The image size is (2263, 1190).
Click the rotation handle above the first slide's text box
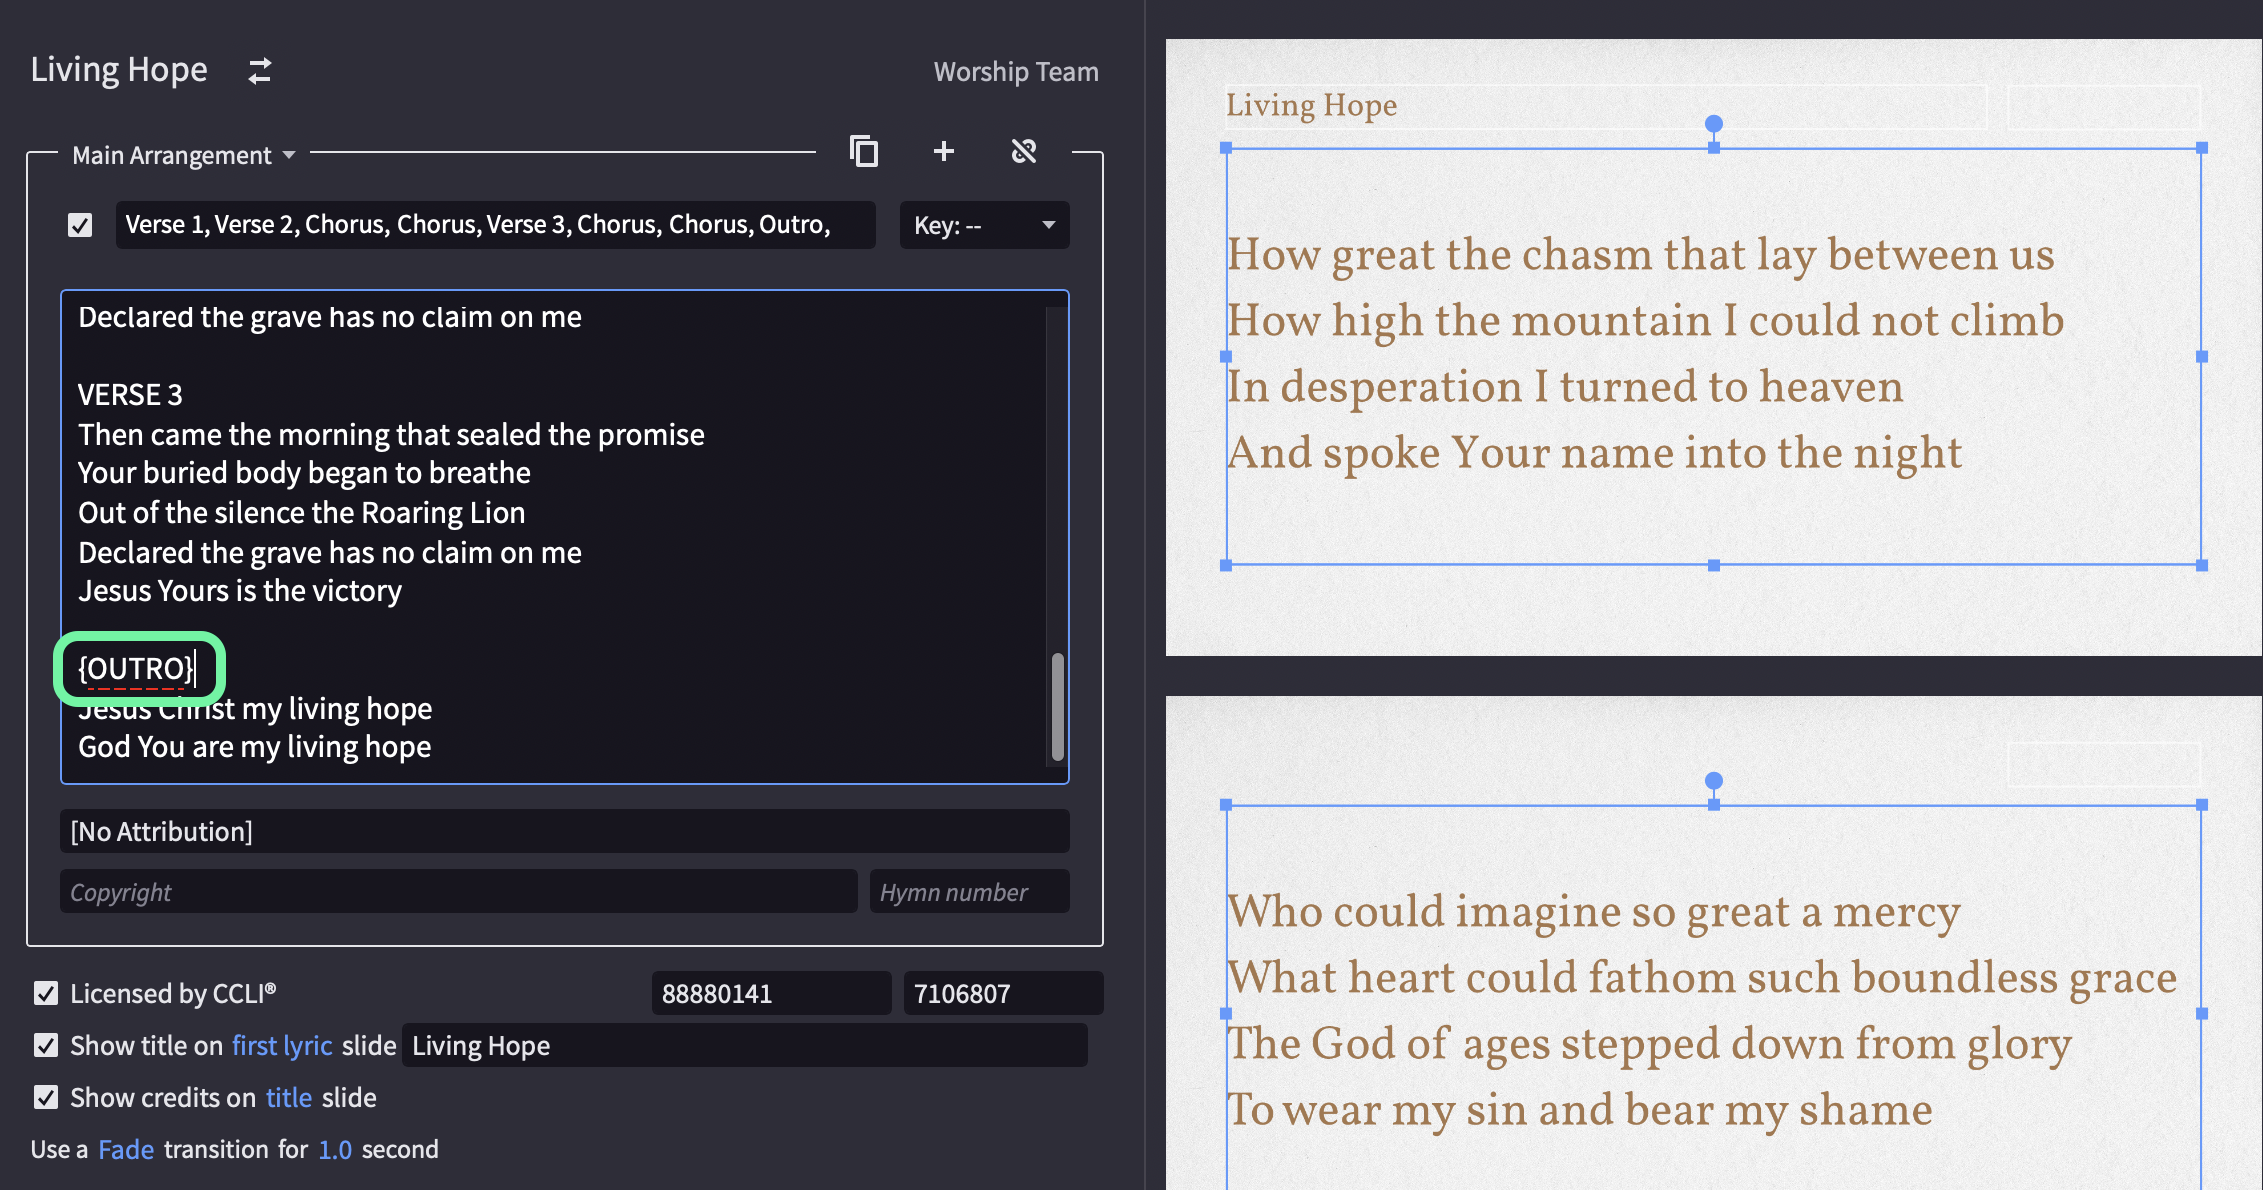[x=1714, y=124]
